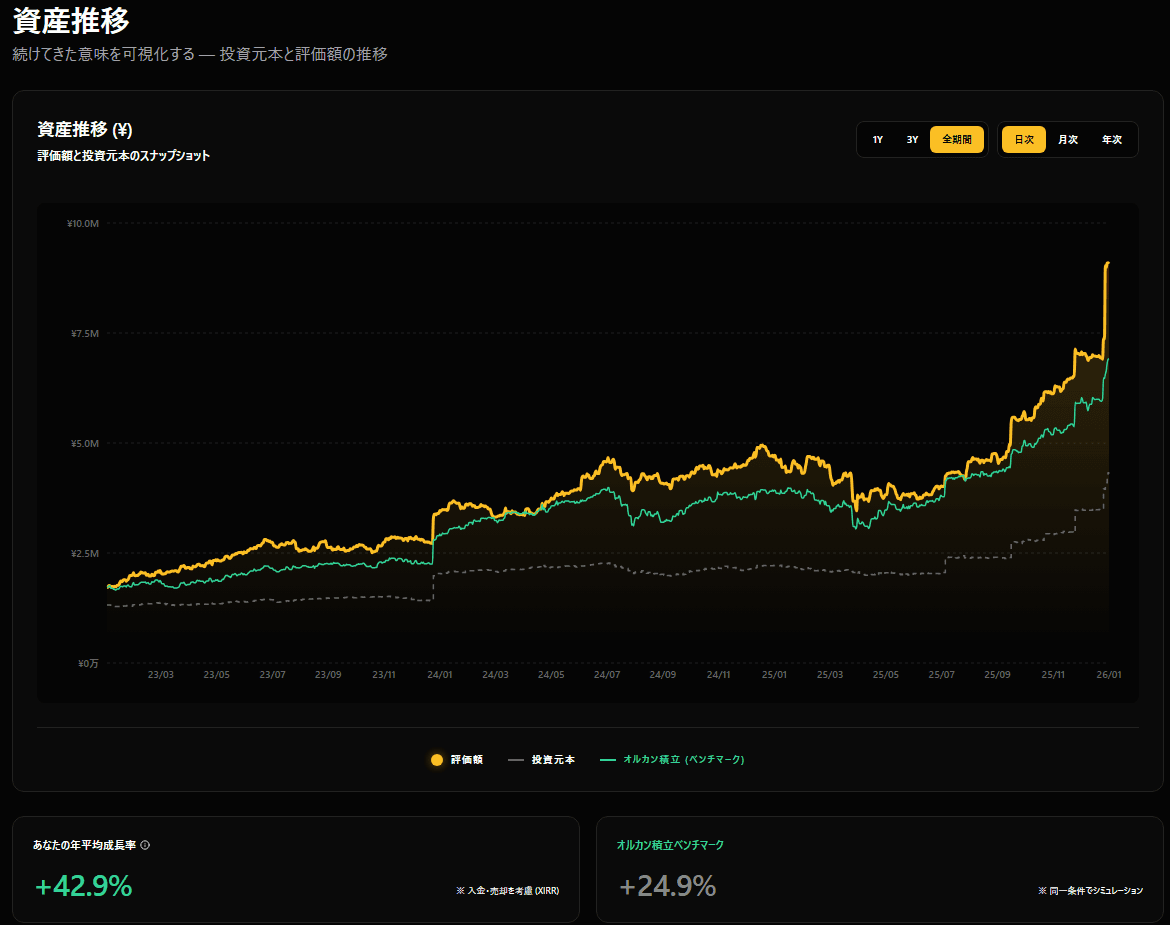Select the 1Y time range

coord(877,140)
